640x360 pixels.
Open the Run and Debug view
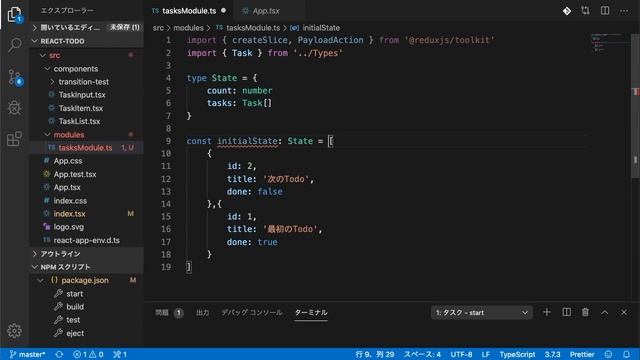15,108
